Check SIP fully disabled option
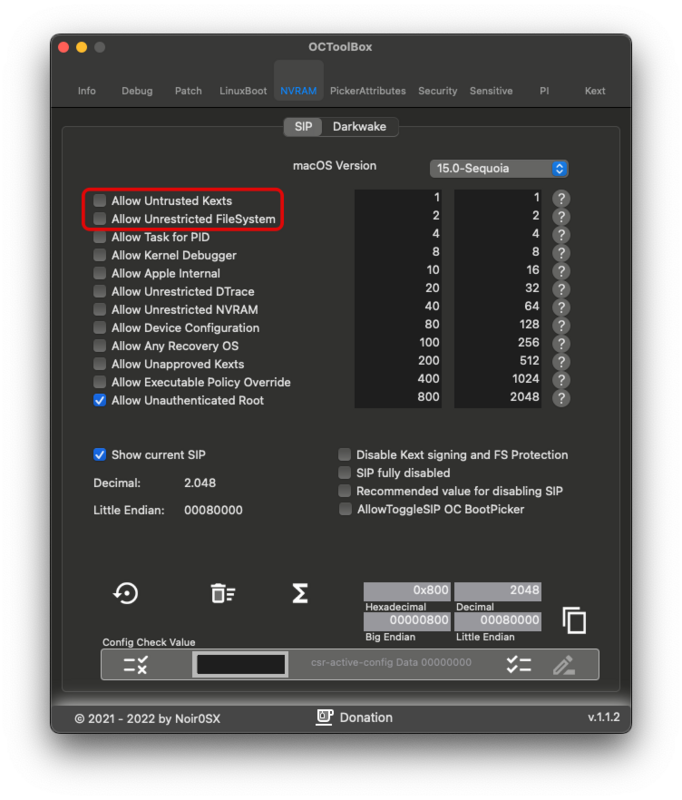This screenshot has height=800, width=682. point(345,473)
